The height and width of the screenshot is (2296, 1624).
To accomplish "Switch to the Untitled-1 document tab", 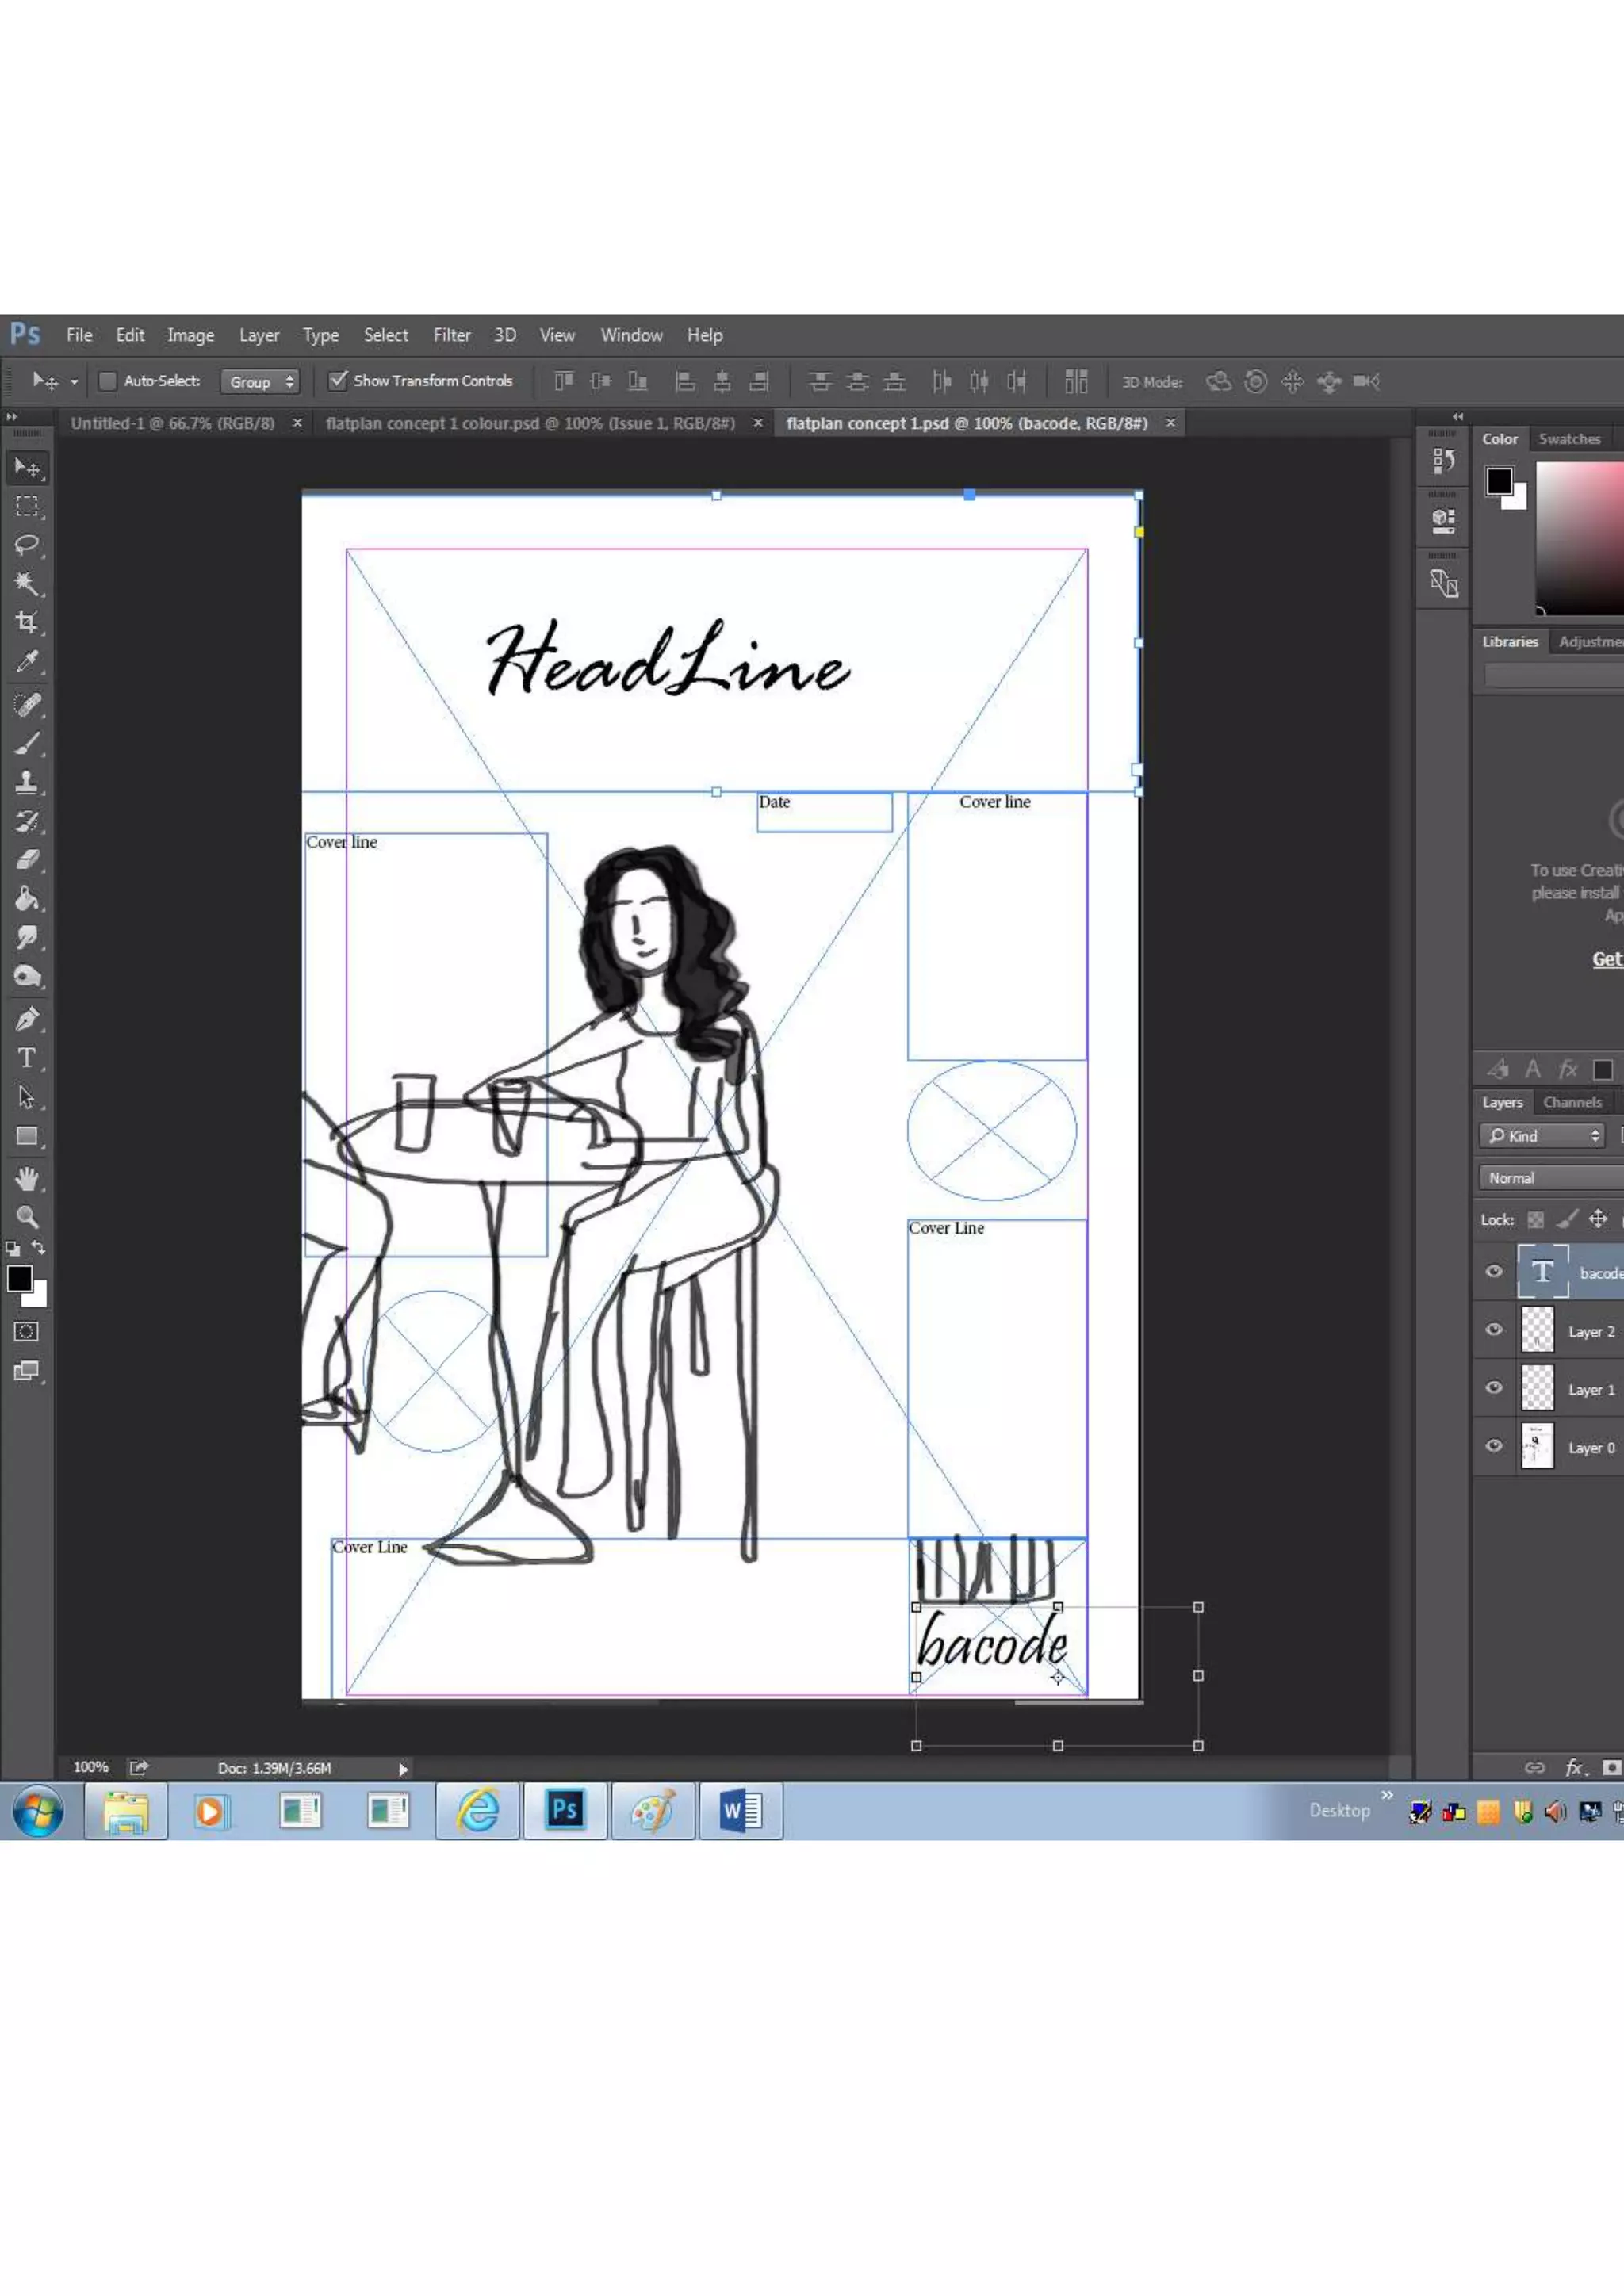I will coord(172,423).
